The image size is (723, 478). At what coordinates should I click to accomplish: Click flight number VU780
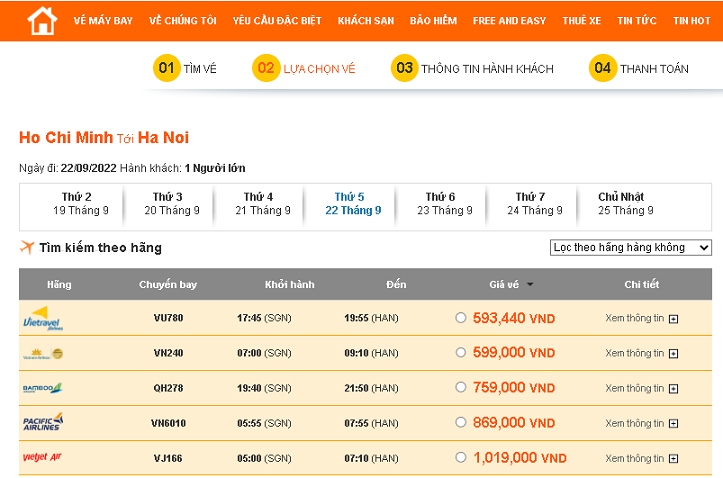[x=168, y=318]
